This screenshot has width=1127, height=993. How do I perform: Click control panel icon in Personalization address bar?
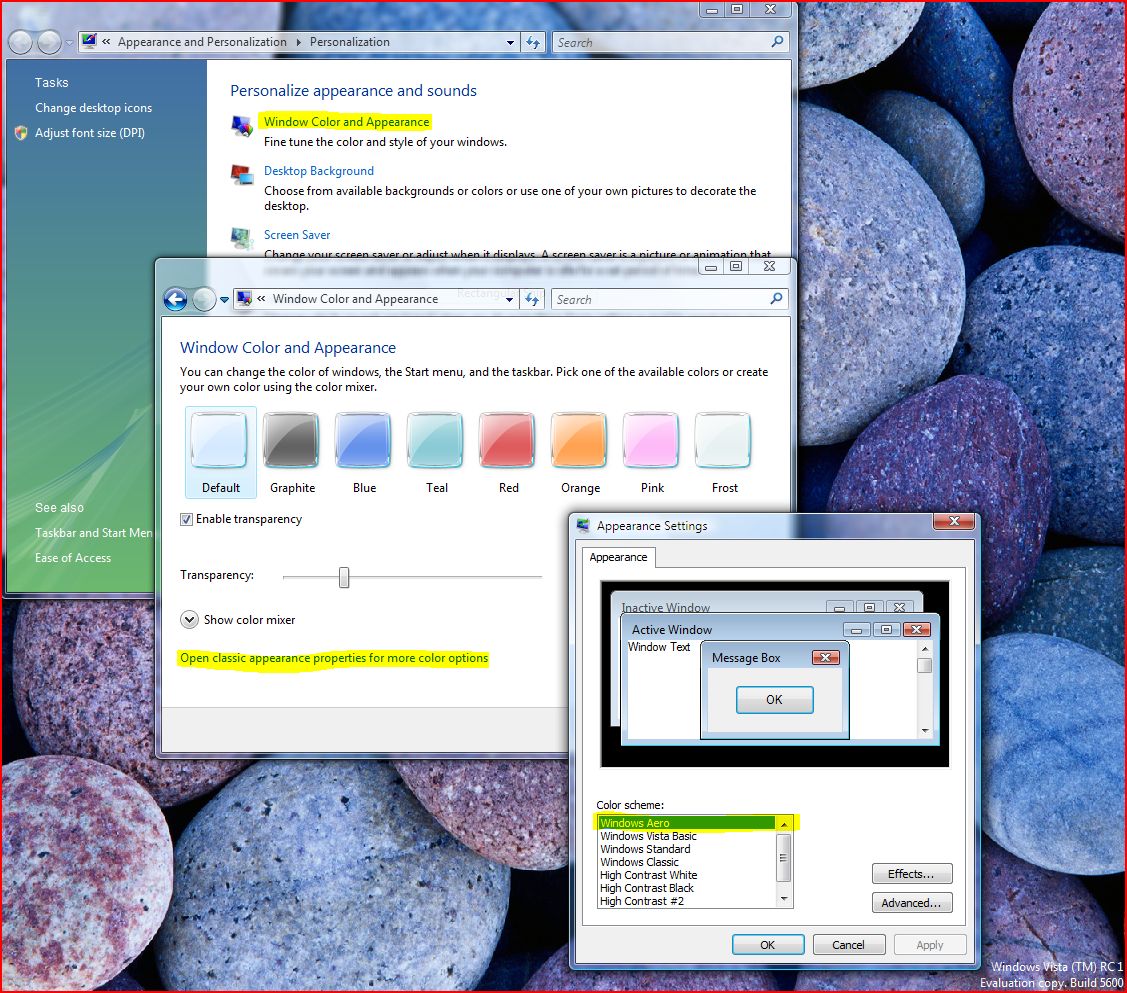pyautogui.click(x=89, y=41)
